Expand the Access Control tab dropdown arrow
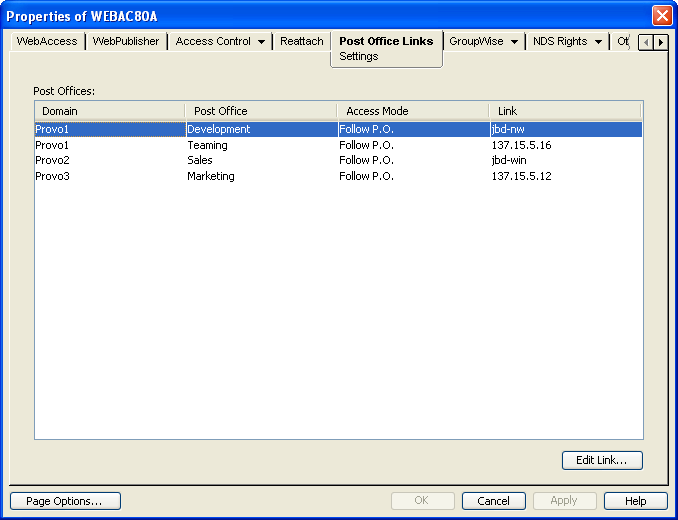678x520 pixels. pos(262,42)
